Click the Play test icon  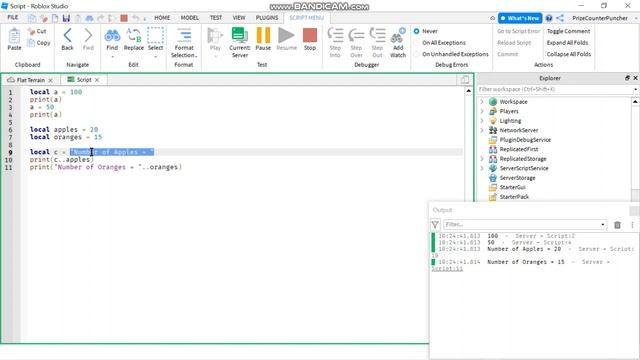(215, 36)
